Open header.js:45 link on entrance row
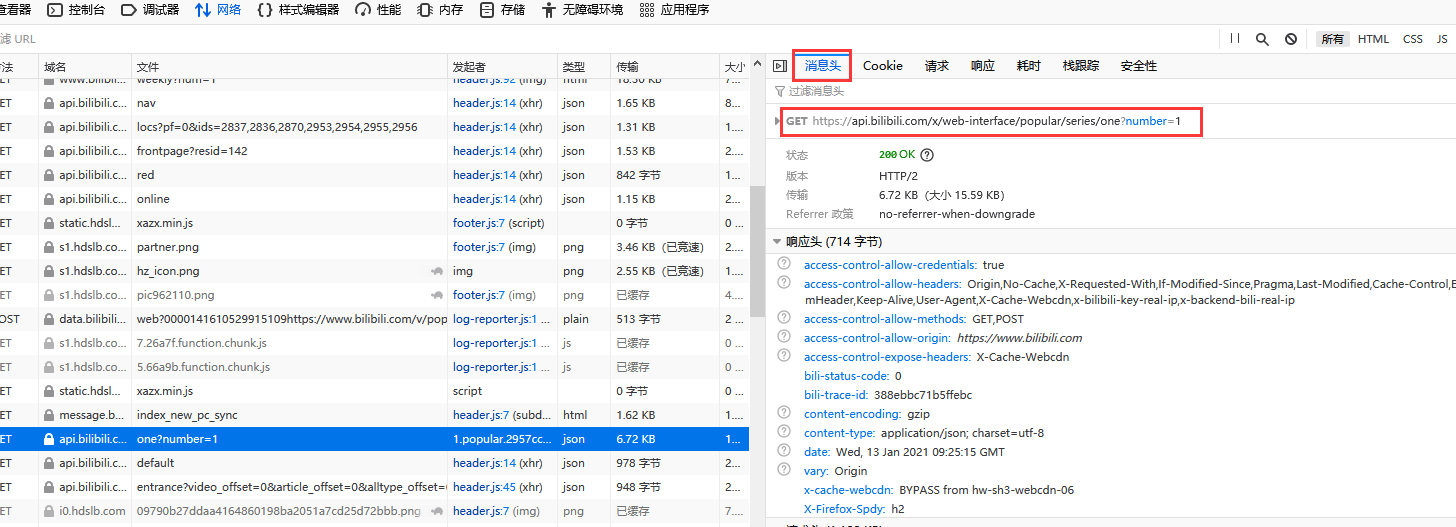The height and width of the screenshot is (527, 1456). point(484,487)
